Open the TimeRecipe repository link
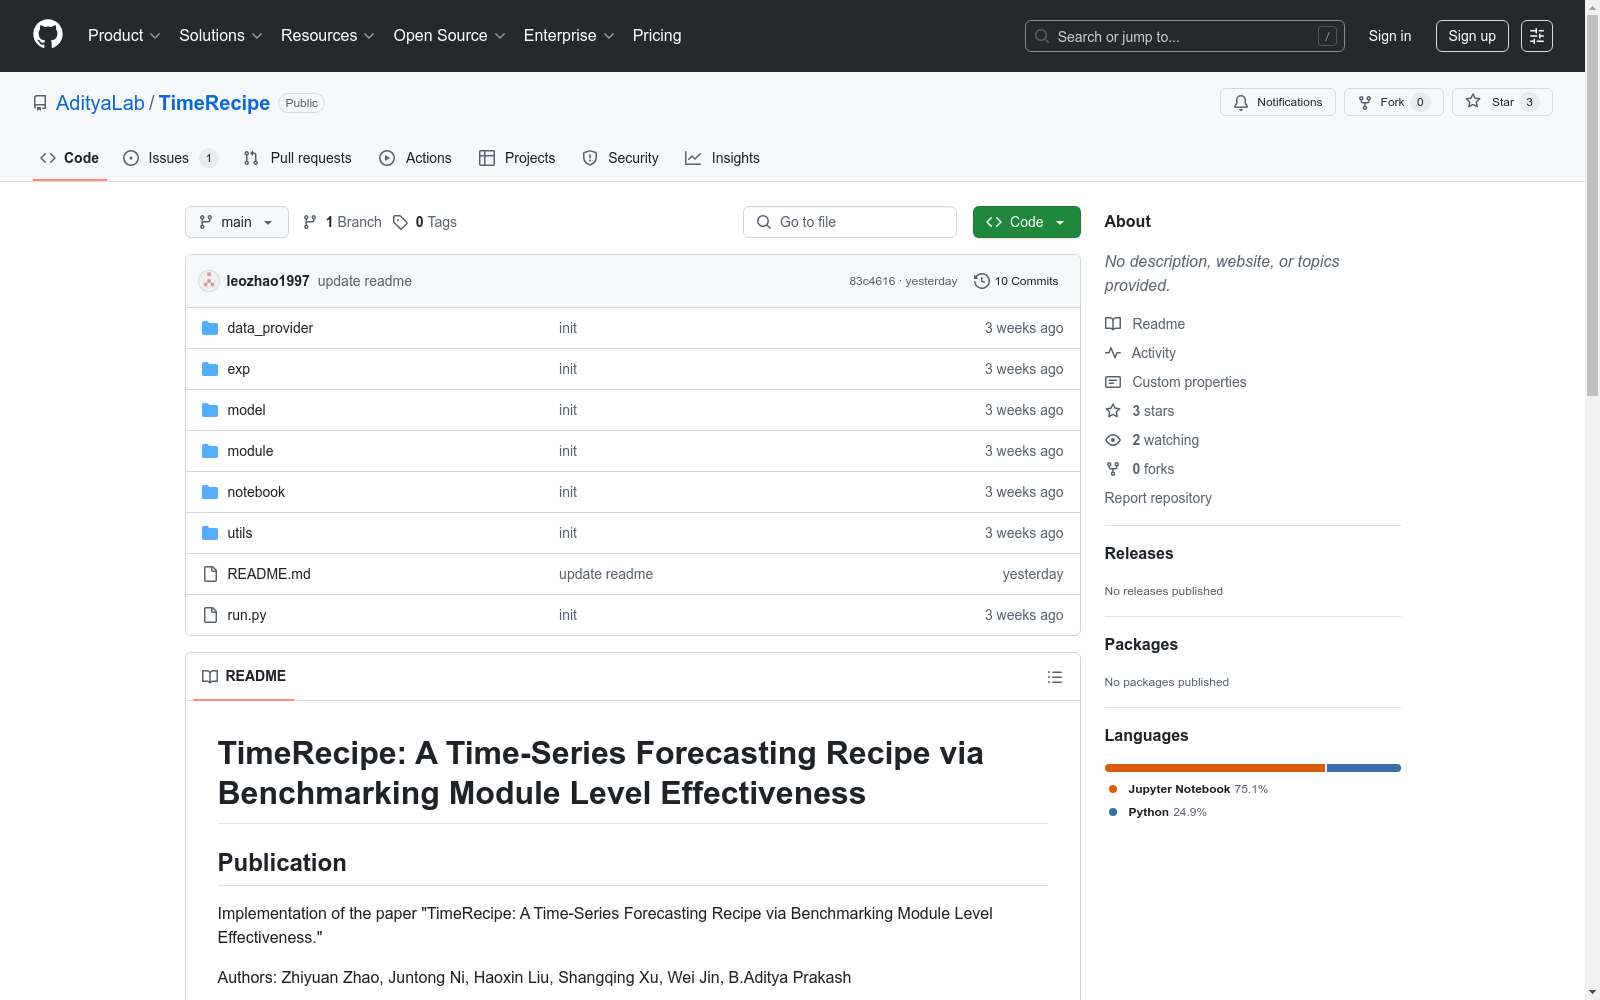The width and height of the screenshot is (1600, 1000). click(x=214, y=103)
